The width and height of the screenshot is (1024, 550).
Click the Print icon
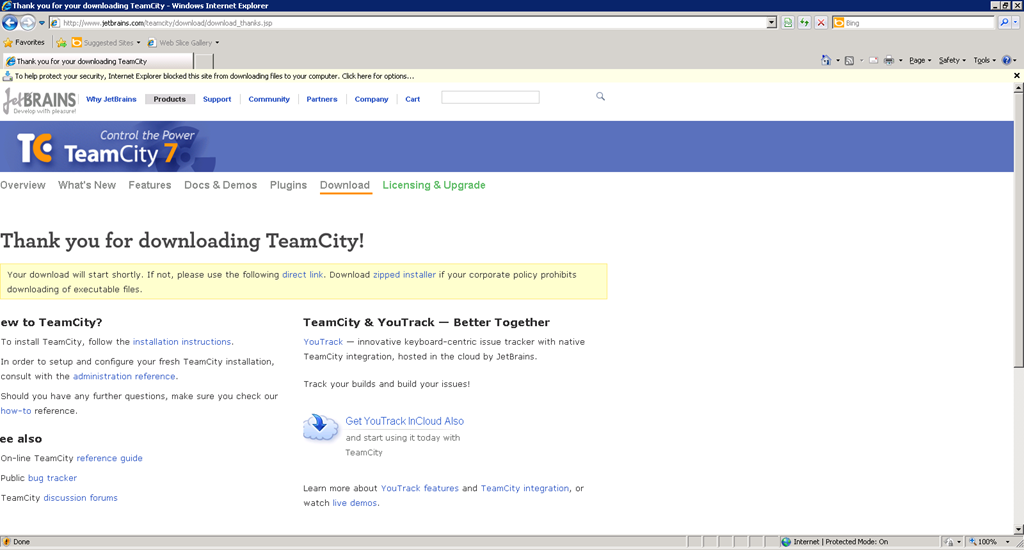[x=889, y=61]
